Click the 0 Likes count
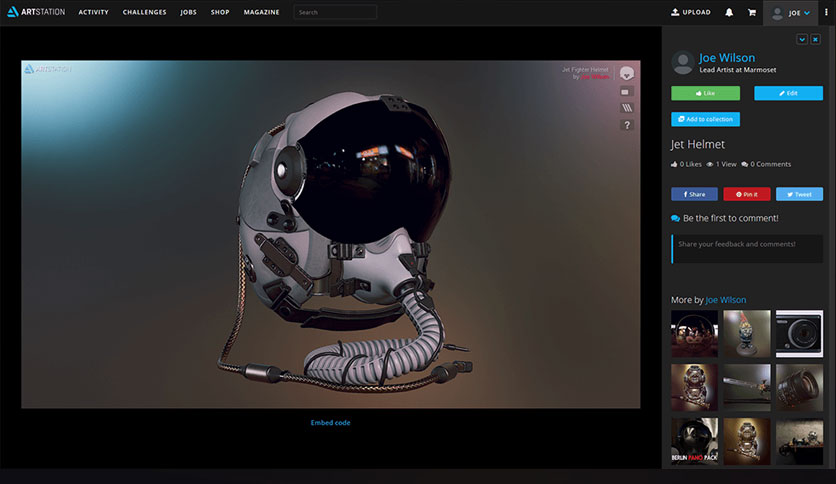This screenshot has height=484, width=836. click(x=686, y=164)
